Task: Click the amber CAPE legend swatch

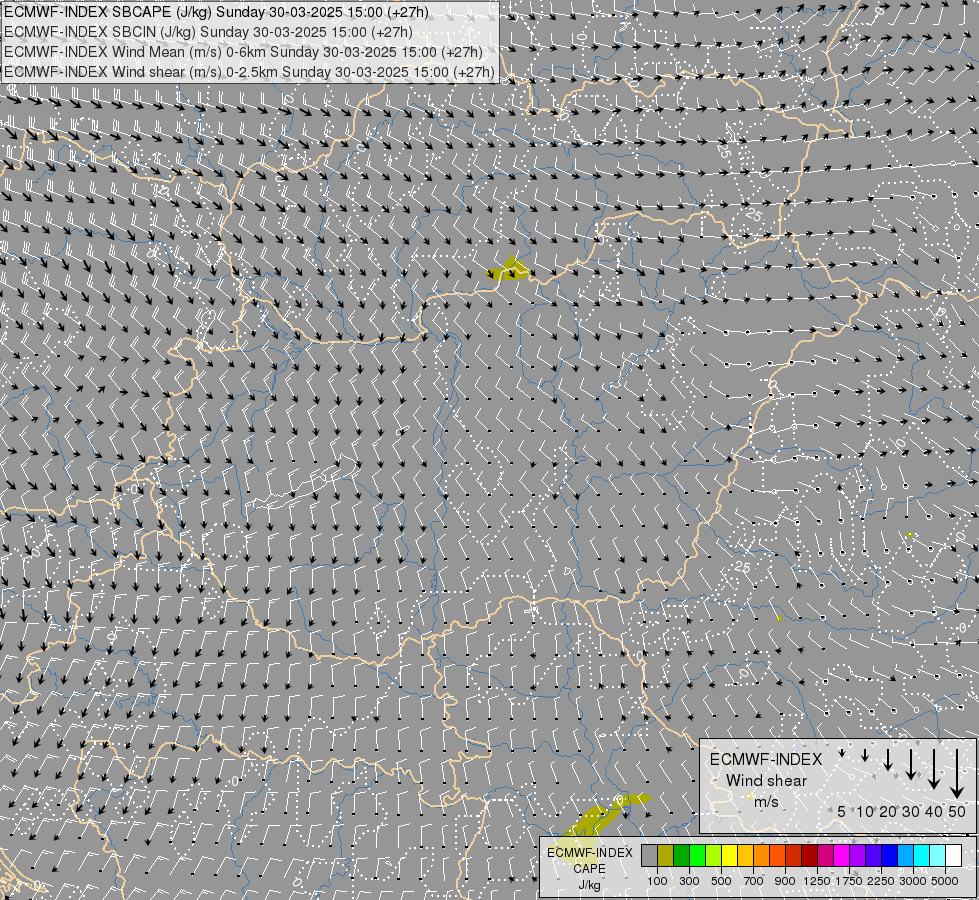Action: [x=745, y=855]
